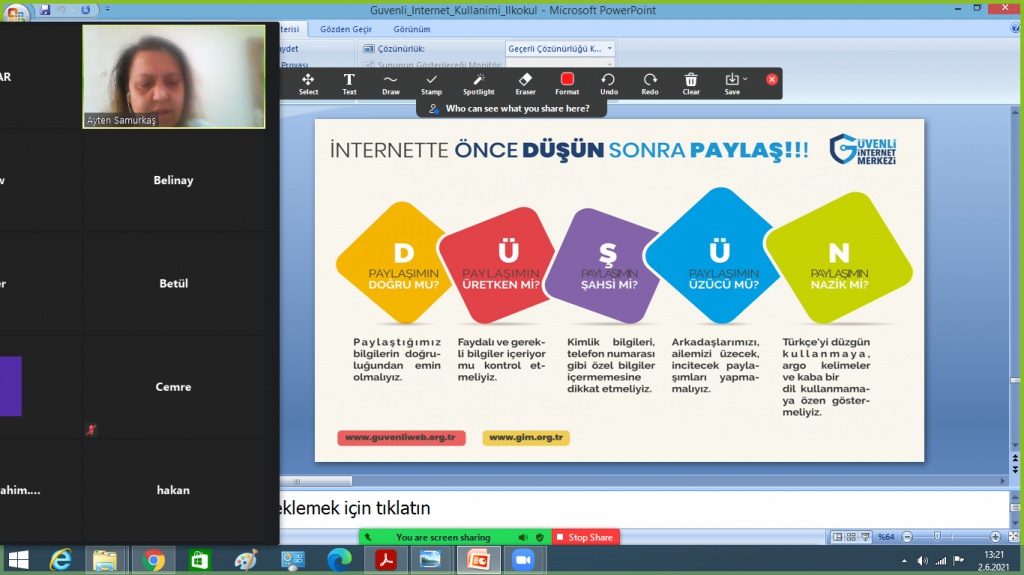Choose the Draw annotation tool
Viewport: 1024px width, 575px height.
point(390,82)
